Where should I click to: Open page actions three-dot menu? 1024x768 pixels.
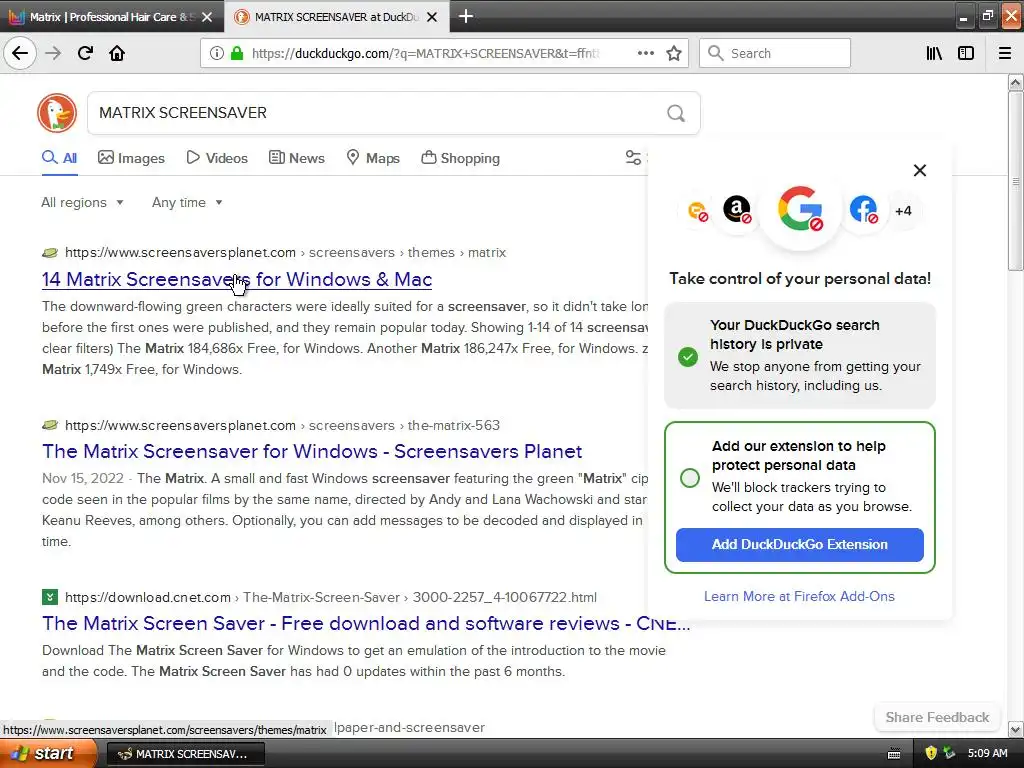click(x=645, y=53)
